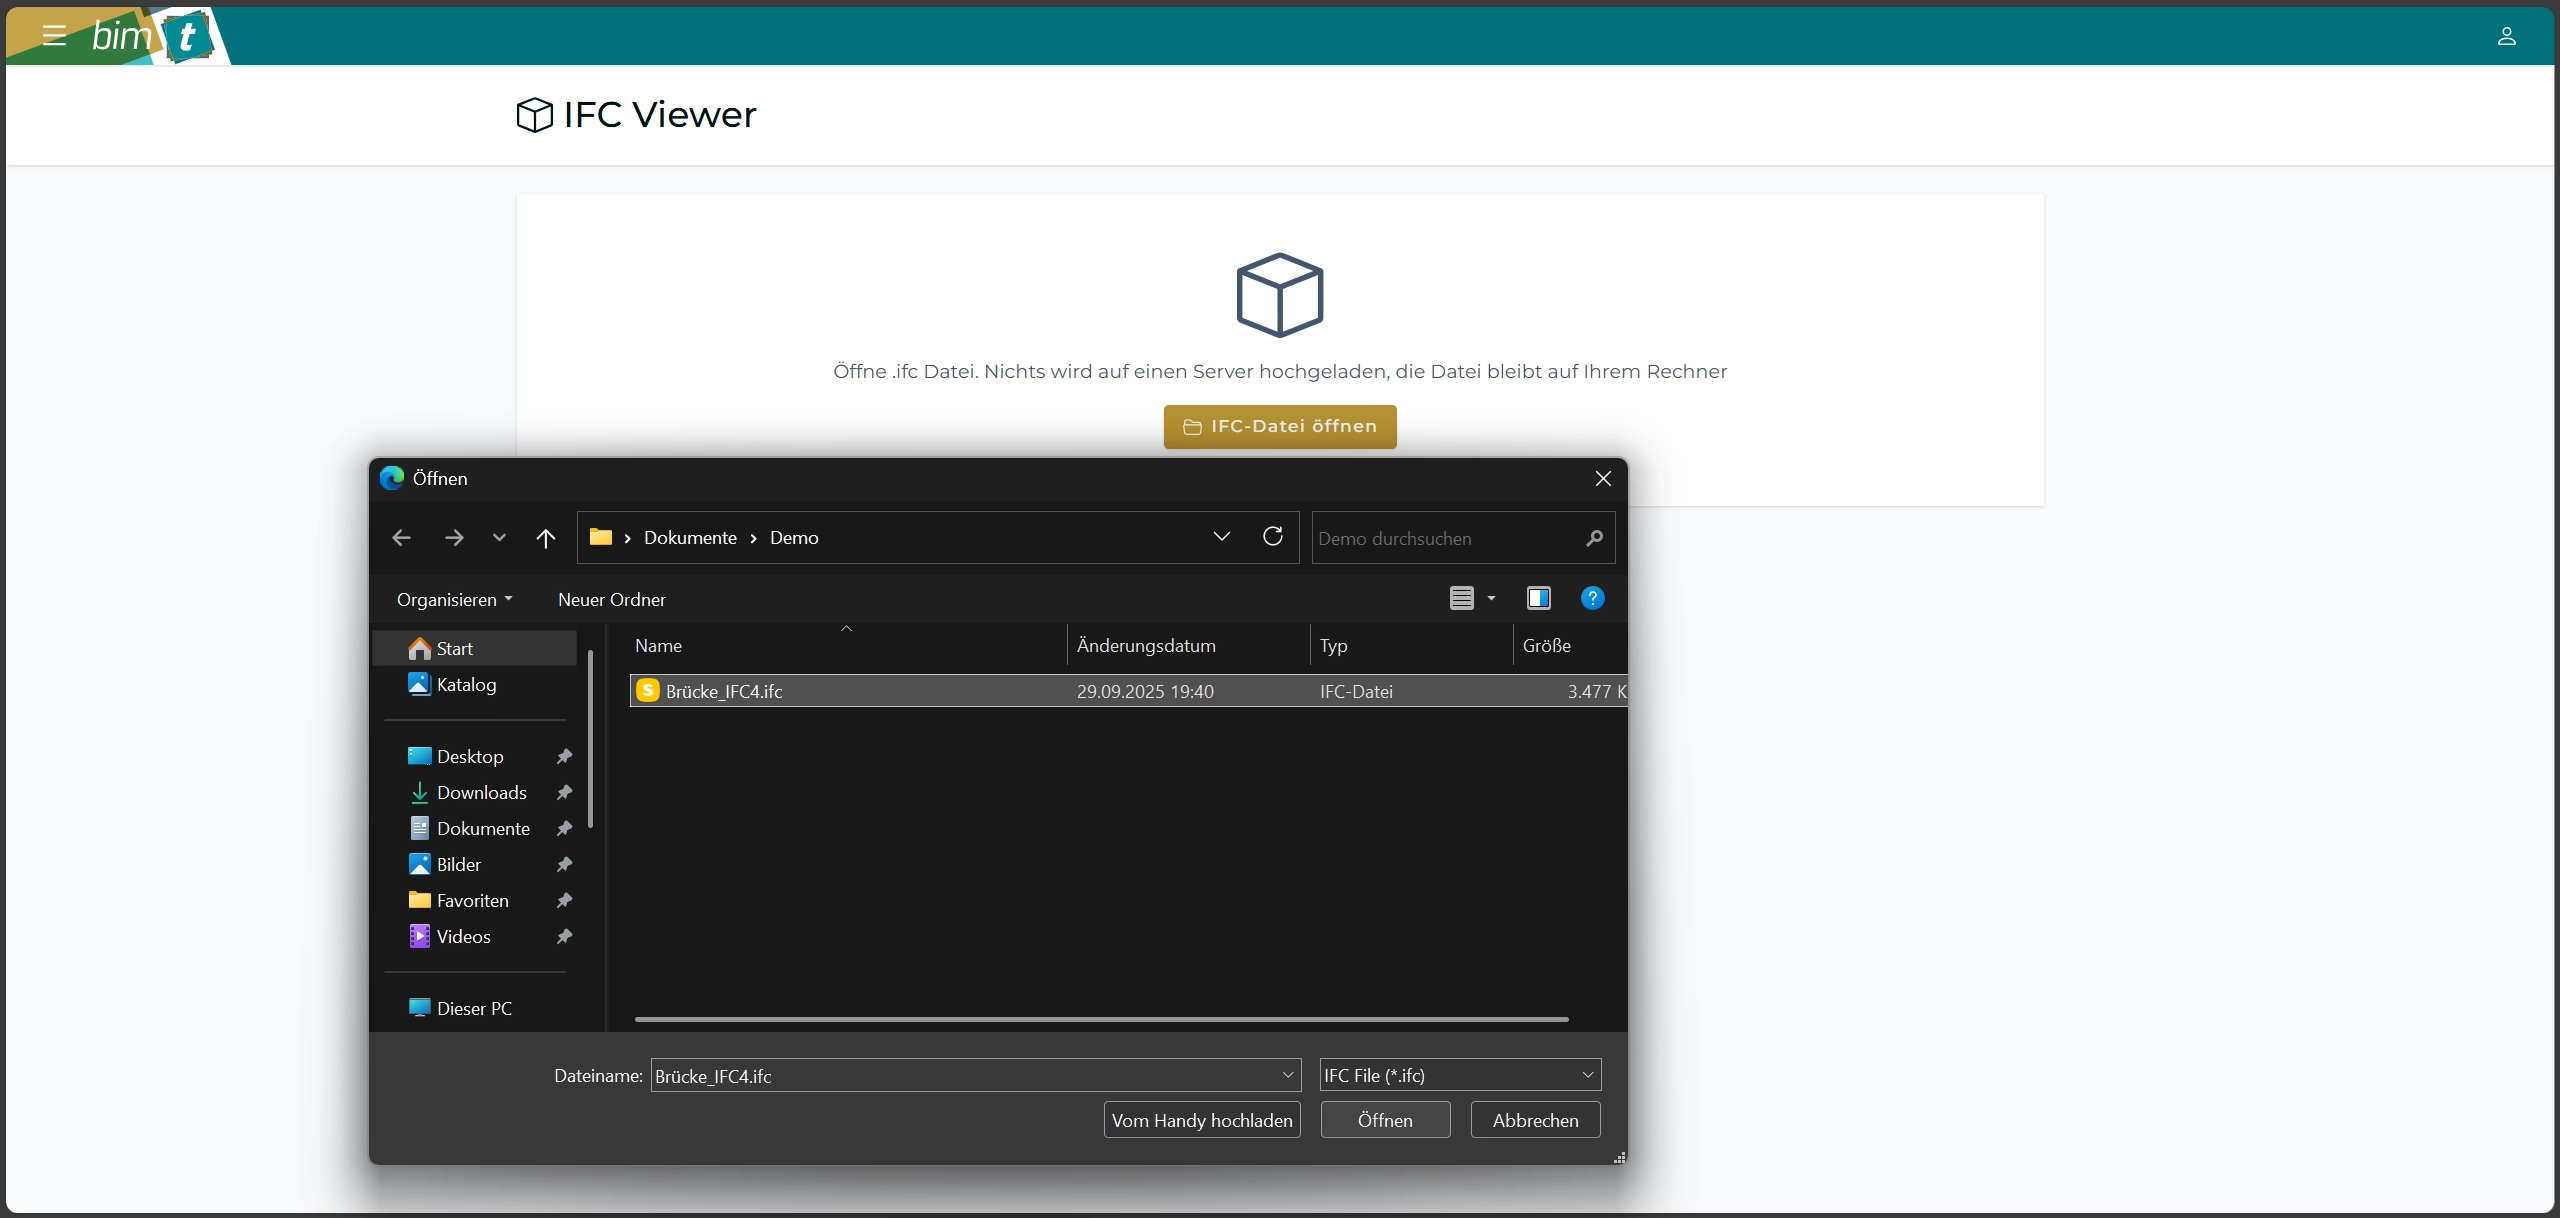2560x1218 pixels.
Task: Click Vom Handy hochladen button
Action: (x=1201, y=1120)
